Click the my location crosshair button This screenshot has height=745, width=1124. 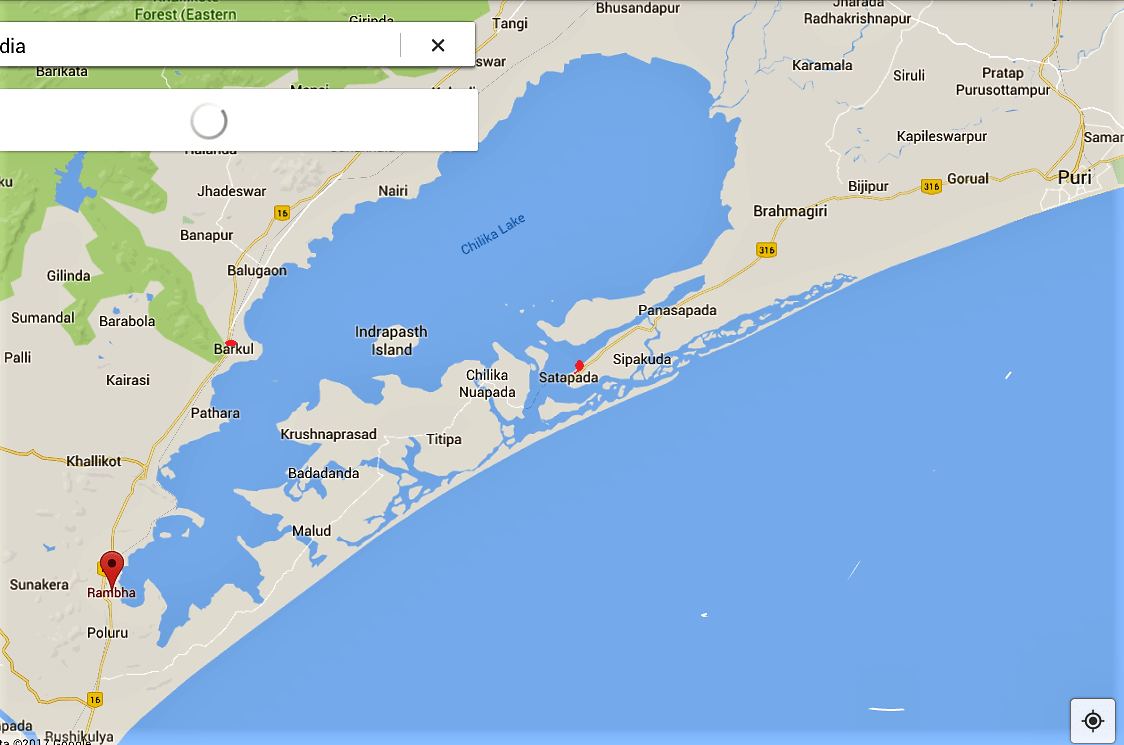[x=1092, y=720]
